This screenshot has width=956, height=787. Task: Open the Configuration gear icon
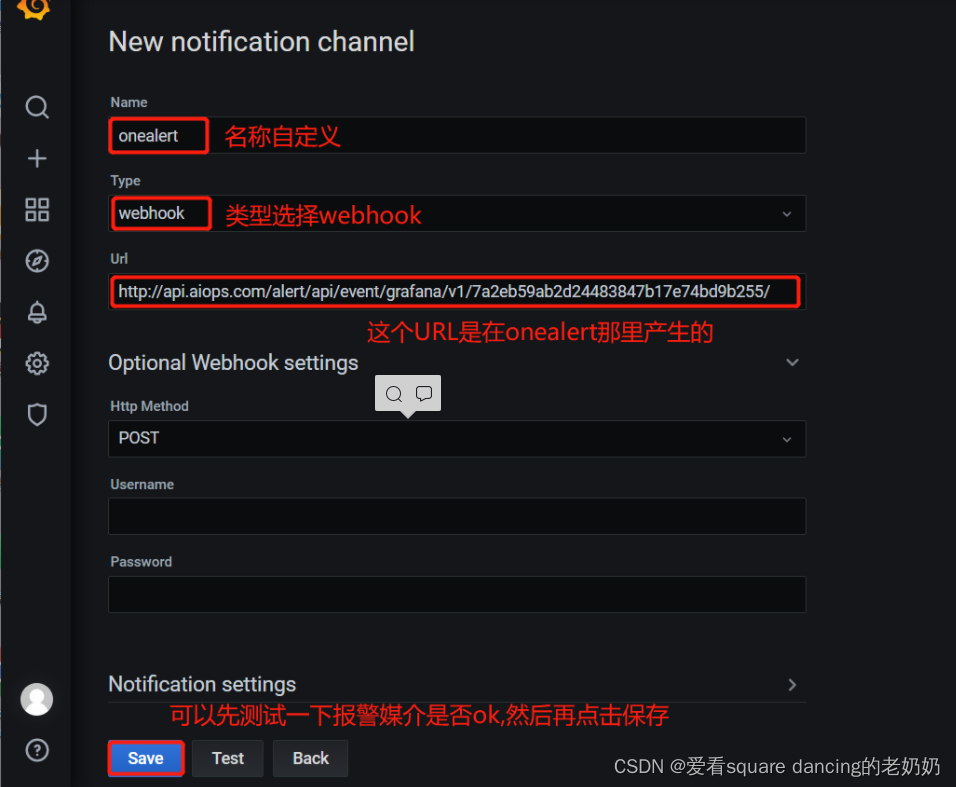[x=37, y=363]
